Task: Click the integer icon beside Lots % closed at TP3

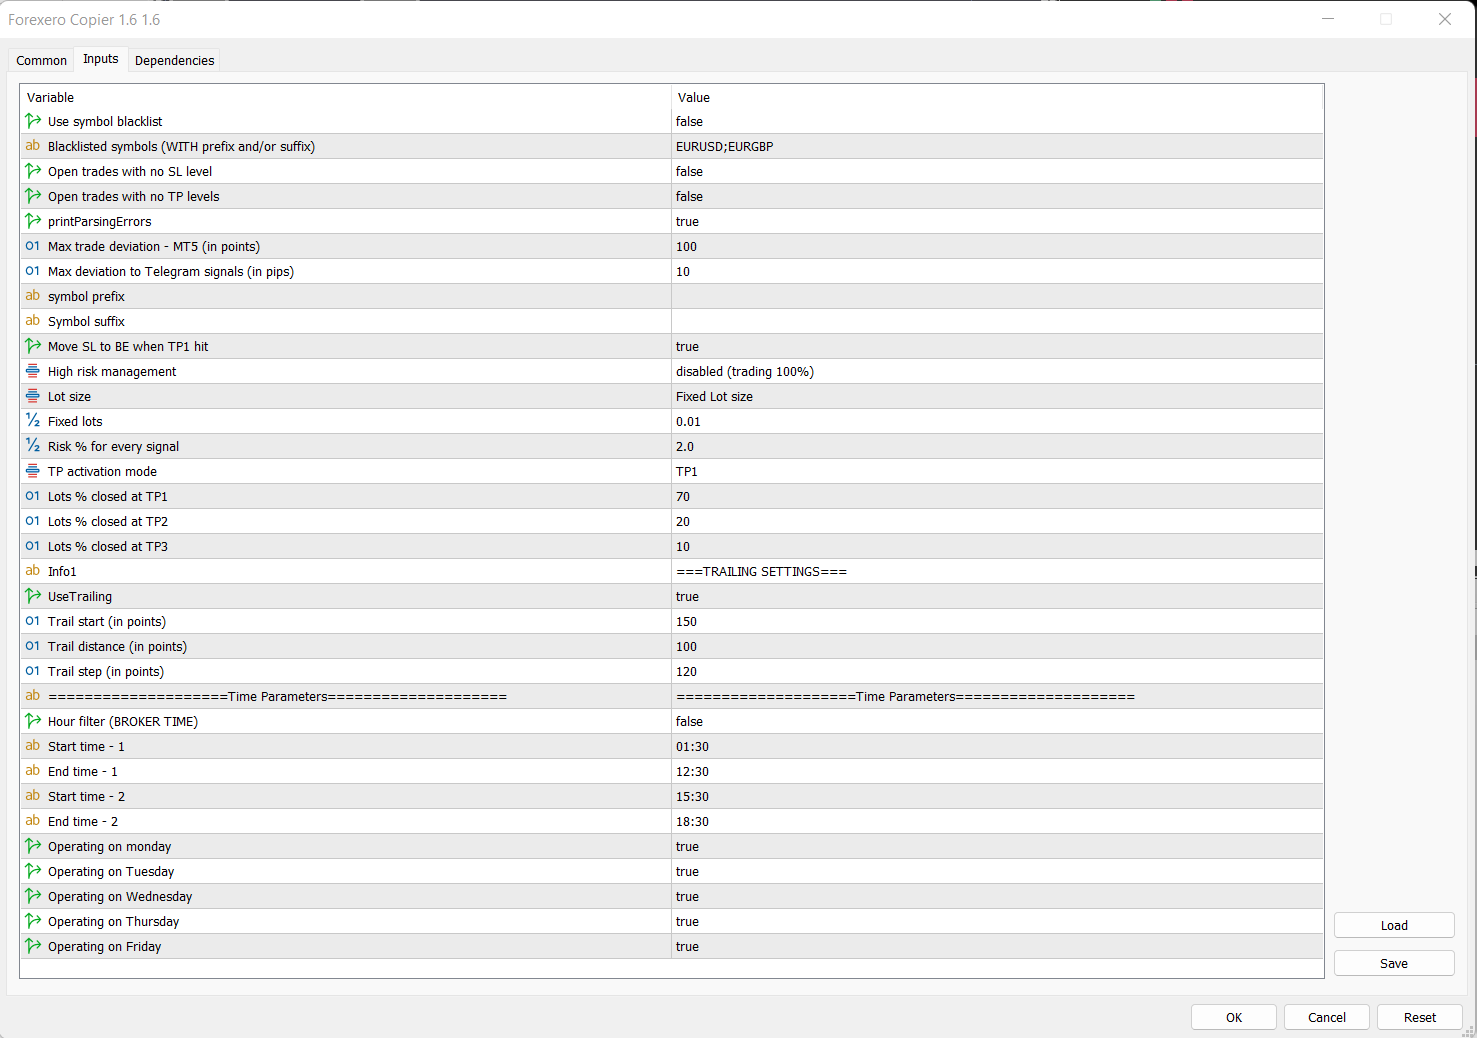Action: click(x=33, y=546)
